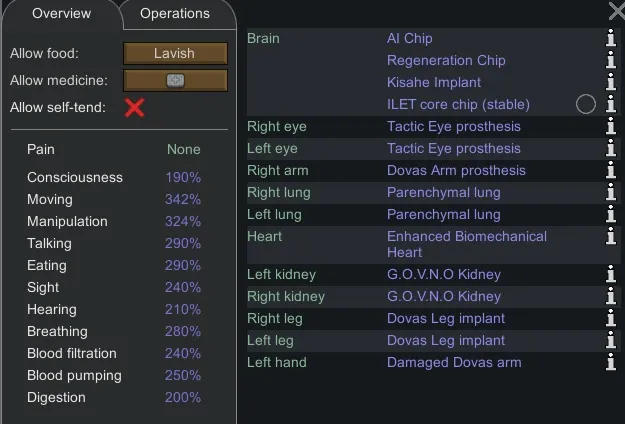
Task: Click the circle indicator on ILET core chip
Action: (x=586, y=104)
